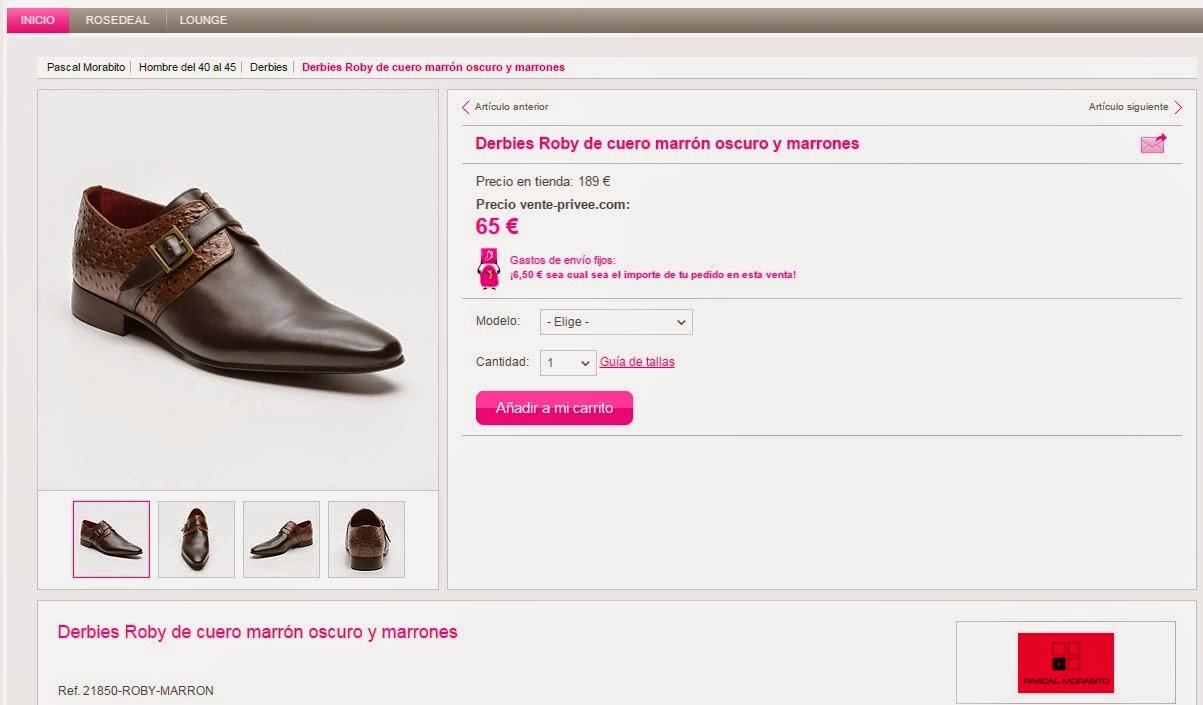Go to Artículo anterior

(511, 107)
